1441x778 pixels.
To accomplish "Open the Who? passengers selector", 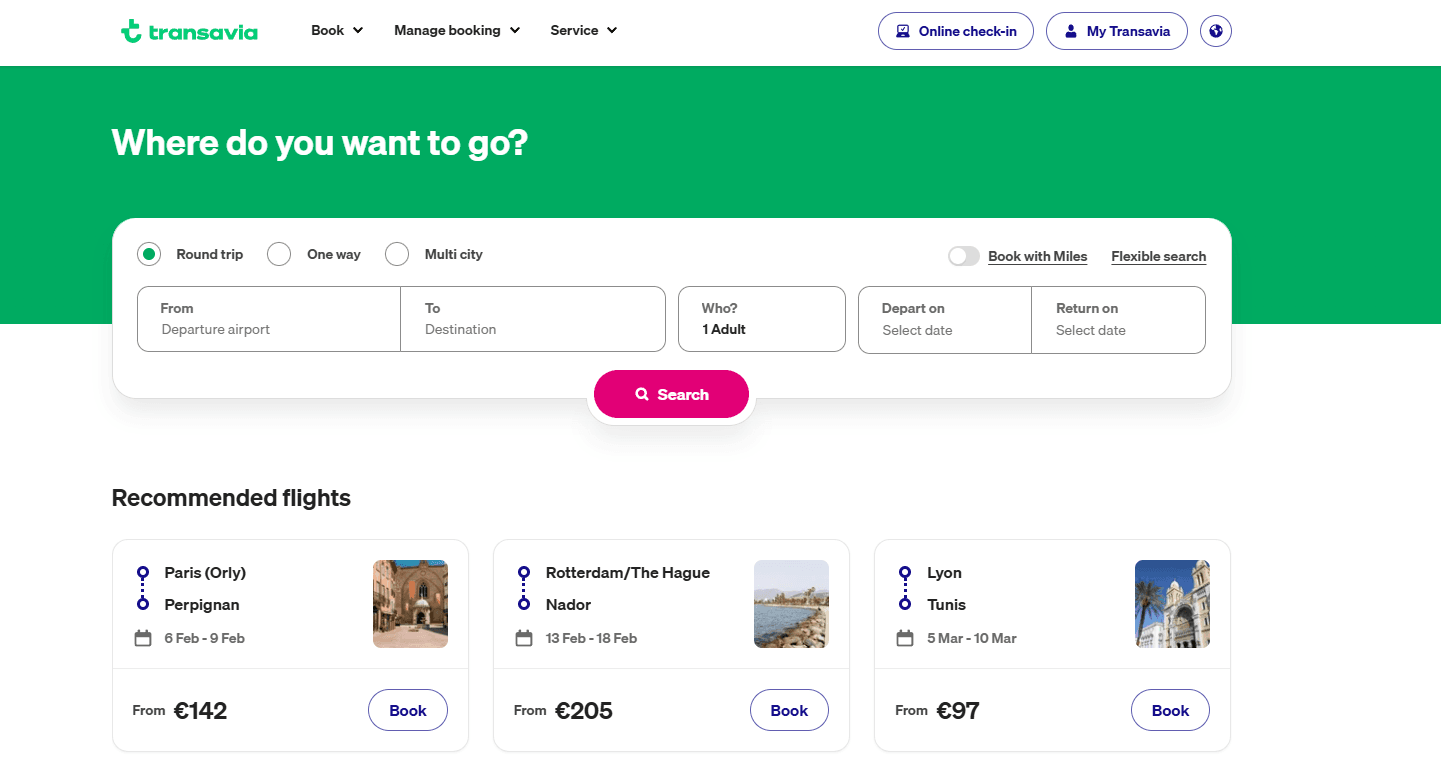I will 762,319.
